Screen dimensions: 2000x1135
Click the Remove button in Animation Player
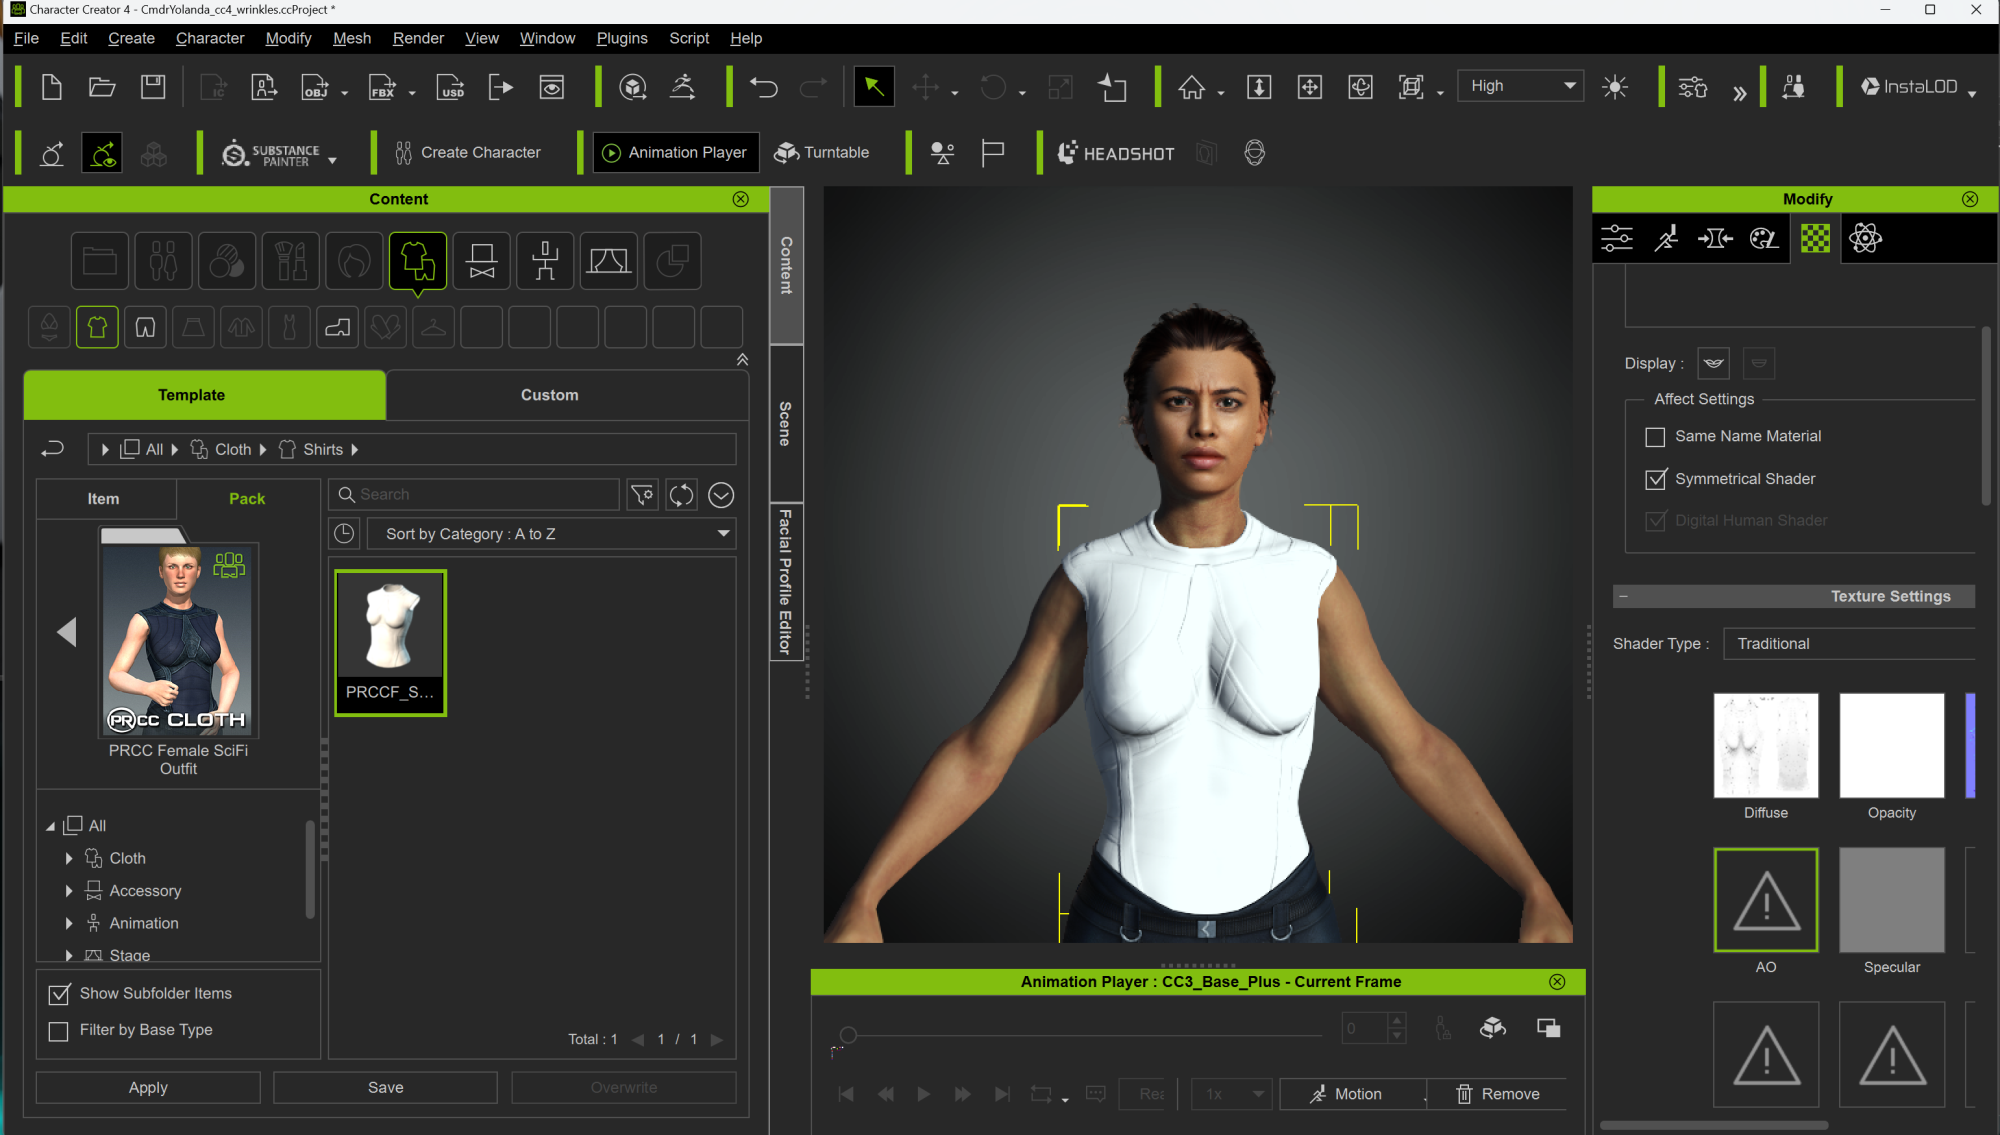tap(1497, 1095)
